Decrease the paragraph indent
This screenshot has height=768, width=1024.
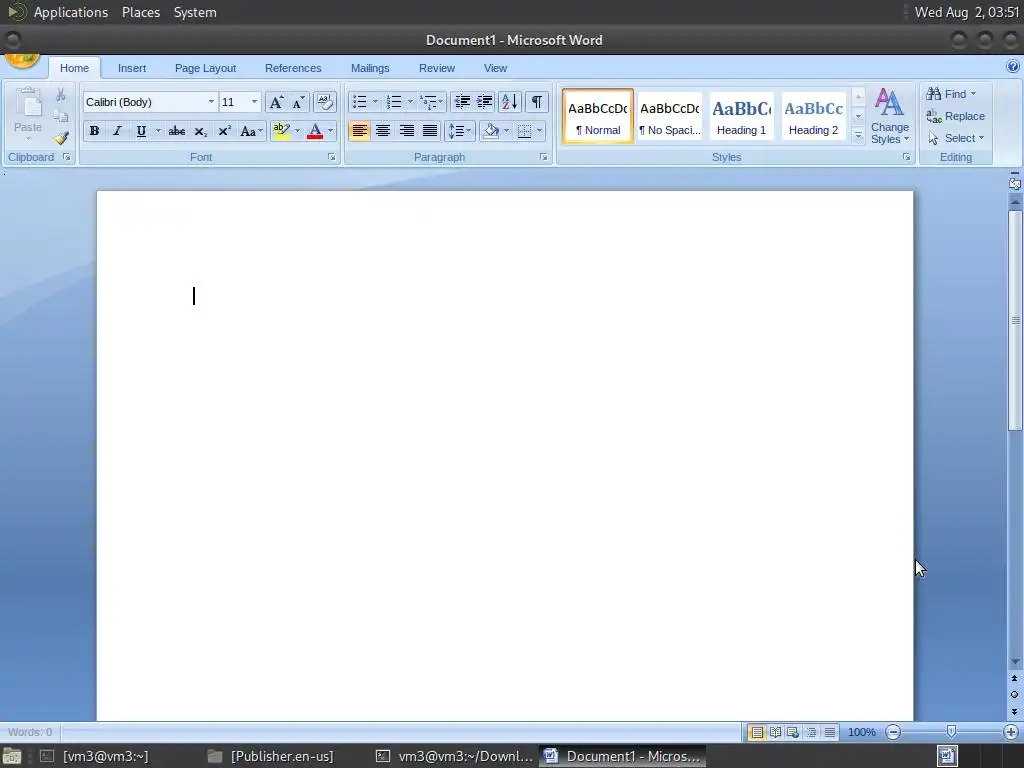coord(462,102)
